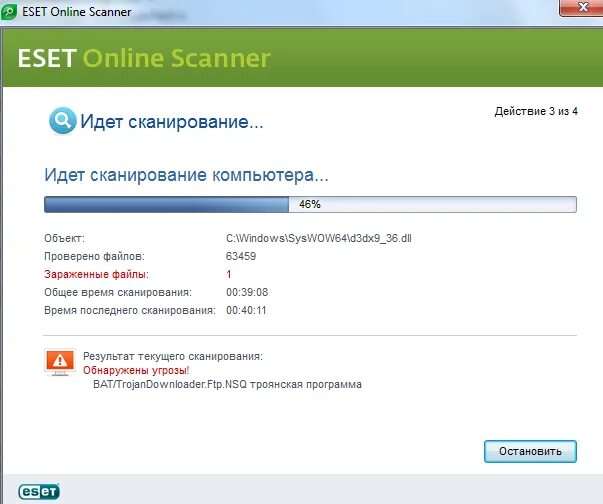Click 'Идет сканирование компьютера...' text
603x504 pixels.
pyautogui.click(x=187, y=175)
